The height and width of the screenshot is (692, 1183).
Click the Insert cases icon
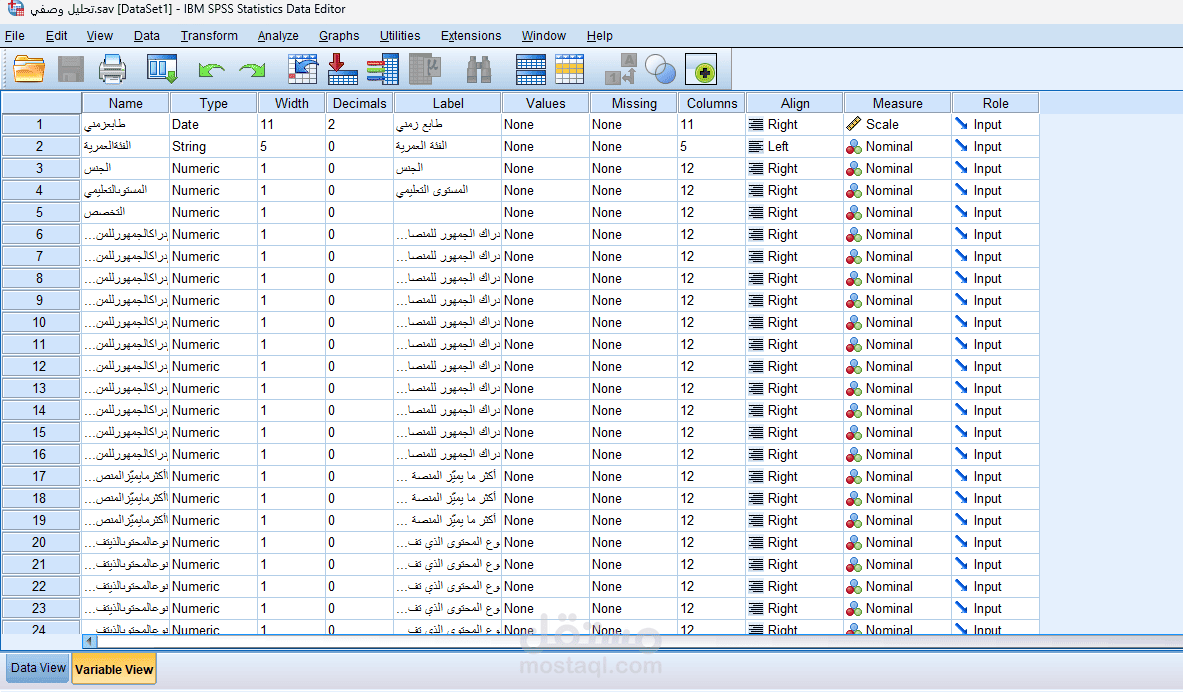530,69
